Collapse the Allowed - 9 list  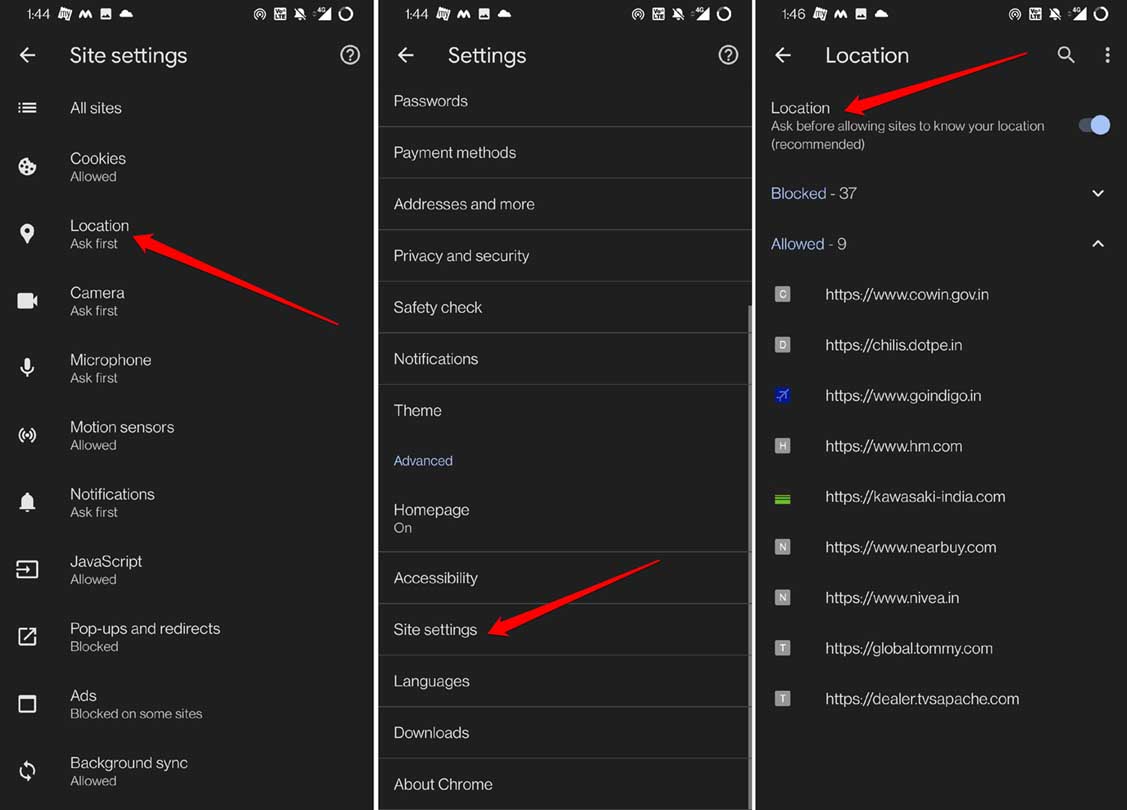tap(941, 244)
